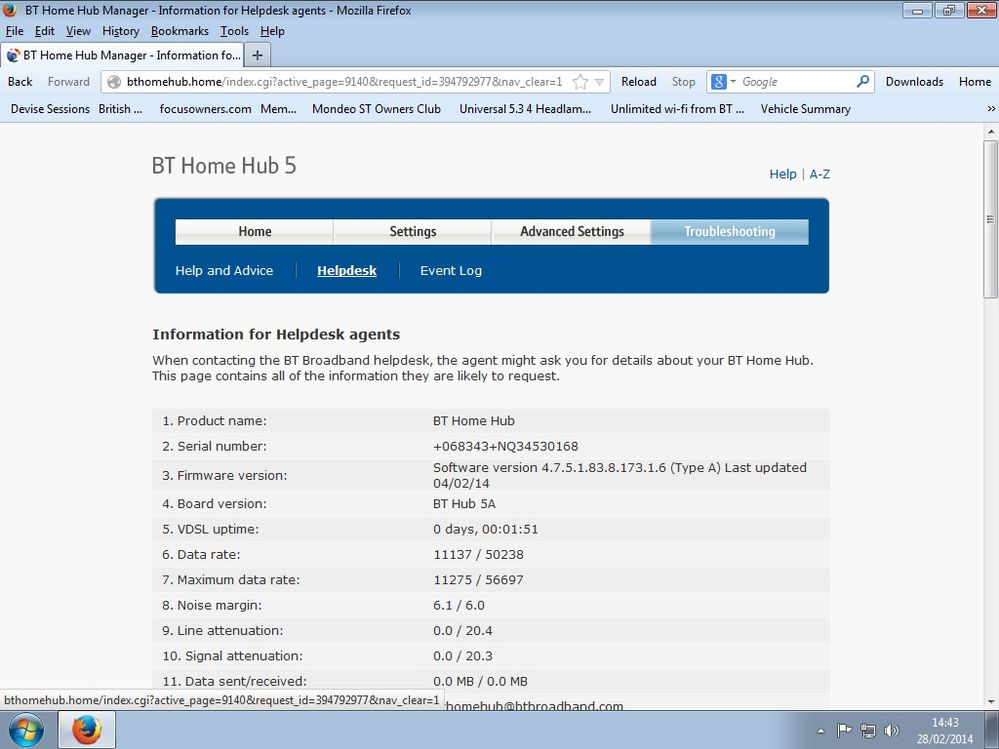The height and width of the screenshot is (749, 999).
Task: Select the BT Home Hub Manager tab
Action: point(122,55)
